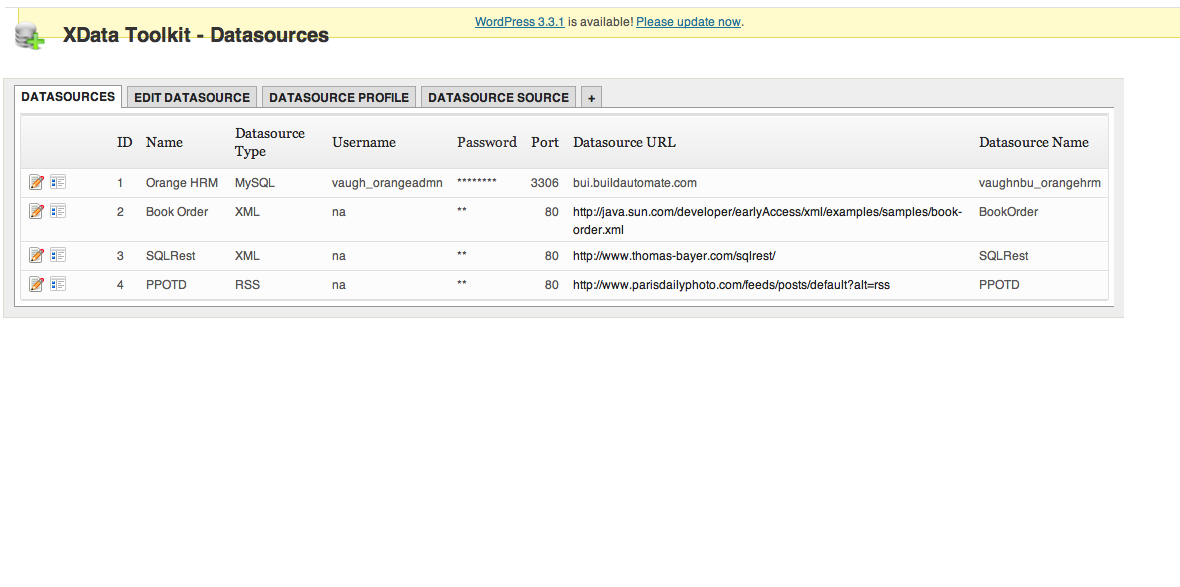Click the vaughnbu_orangehrm datasource name

1040,182
